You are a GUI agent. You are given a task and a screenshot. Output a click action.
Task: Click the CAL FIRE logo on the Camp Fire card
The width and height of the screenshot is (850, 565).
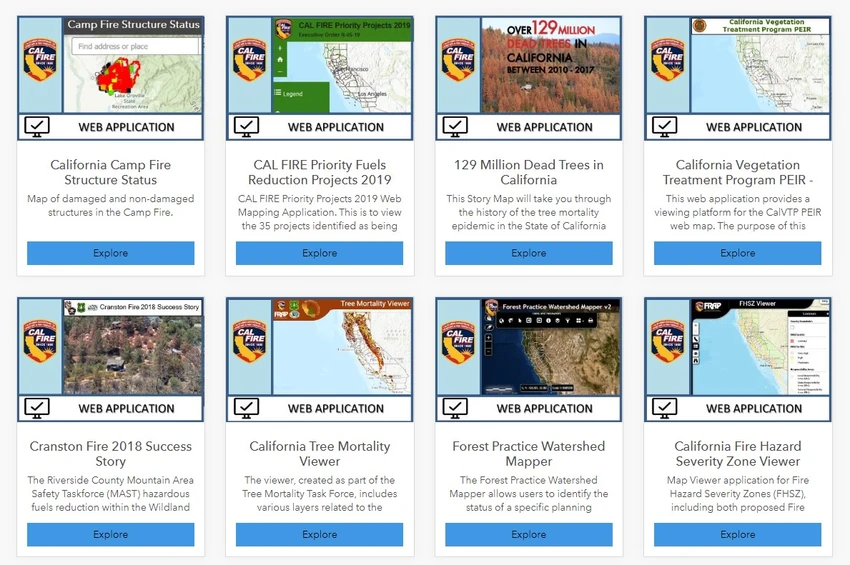pyautogui.click(x=40, y=59)
